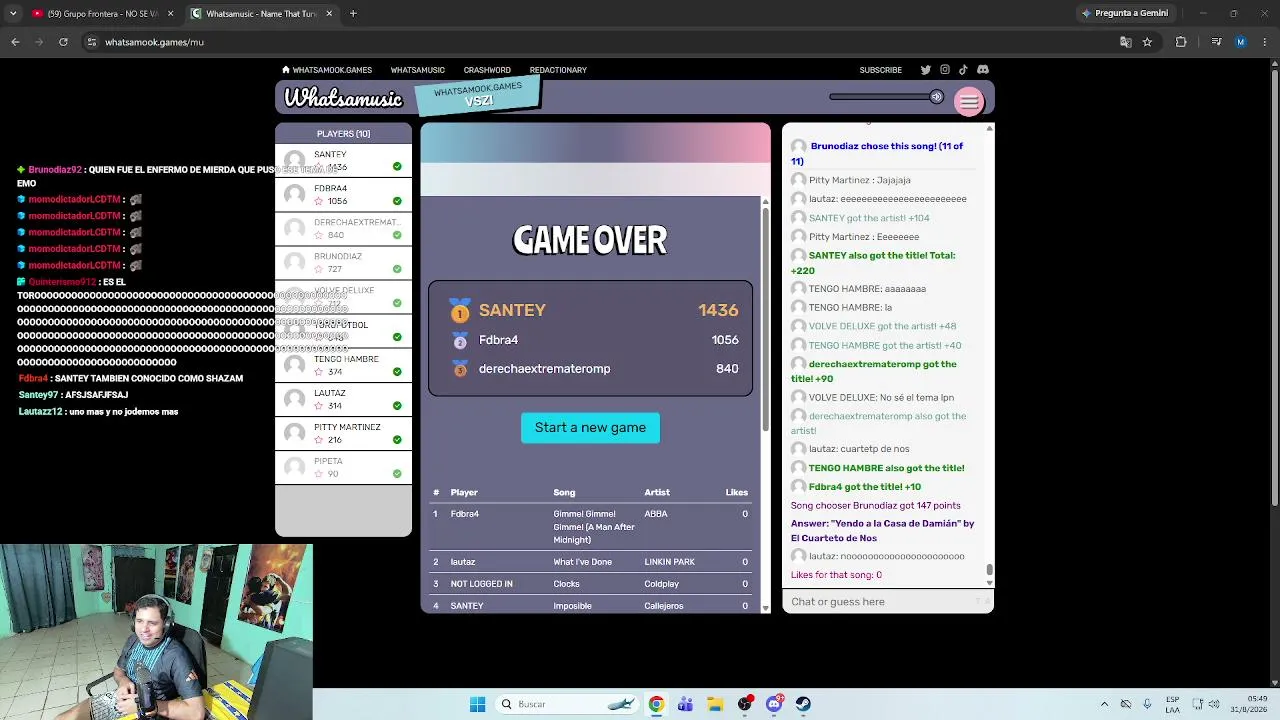Click the Whatsamusic logo
Screen dimensions: 1280x720
click(x=343, y=98)
